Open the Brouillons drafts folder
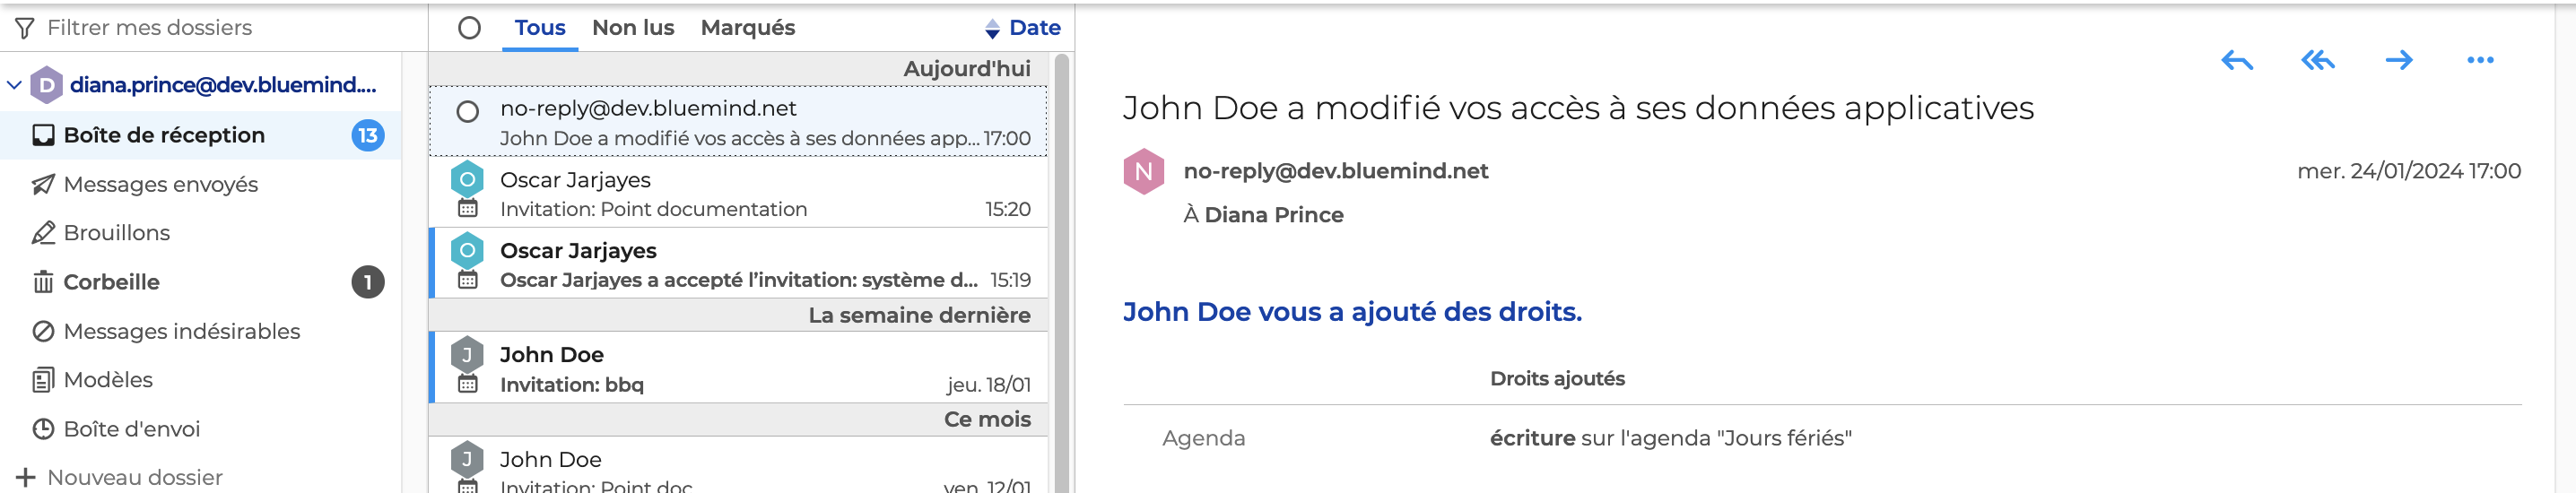This screenshot has width=2576, height=493. (116, 233)
